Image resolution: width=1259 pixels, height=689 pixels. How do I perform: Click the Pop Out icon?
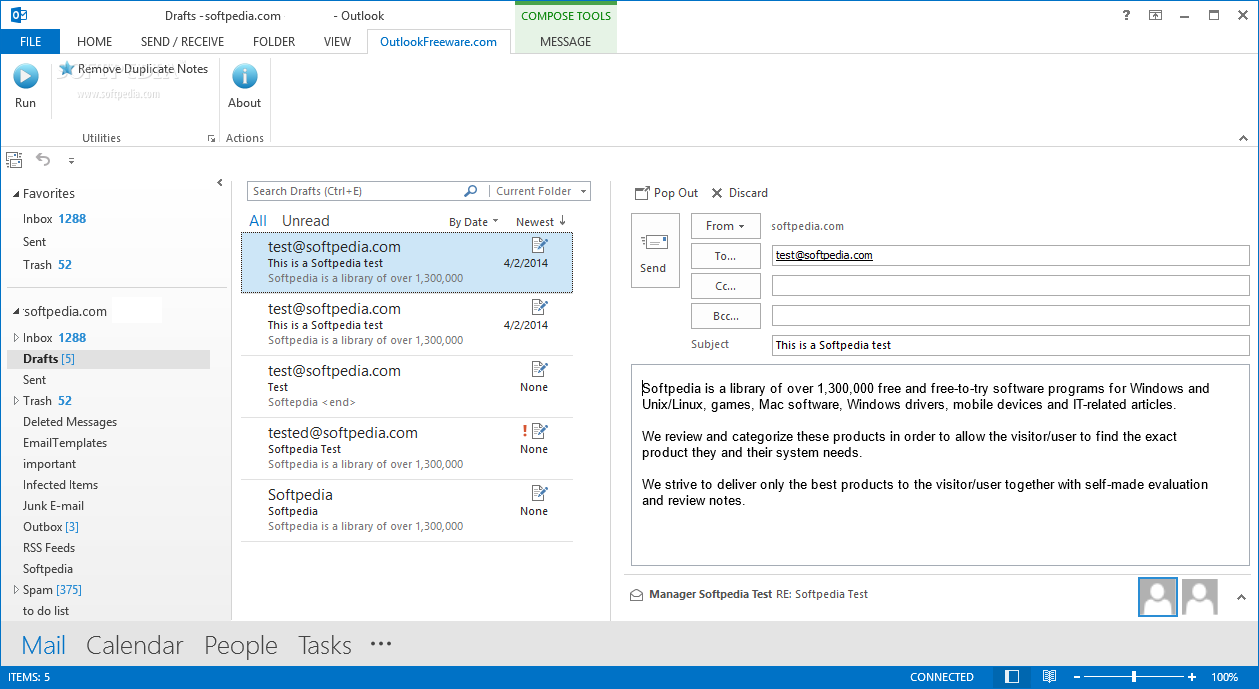click(x=642, y=193)
